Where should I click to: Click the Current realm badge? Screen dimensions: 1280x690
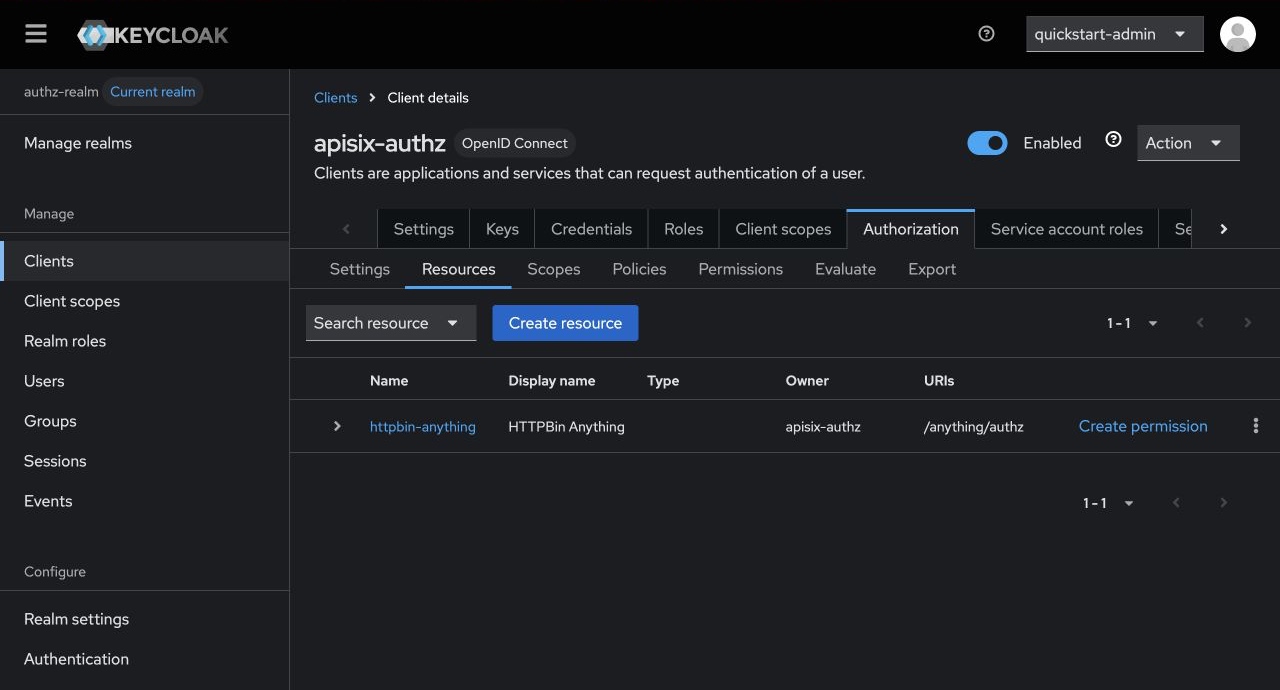click(x=153, y=92)
